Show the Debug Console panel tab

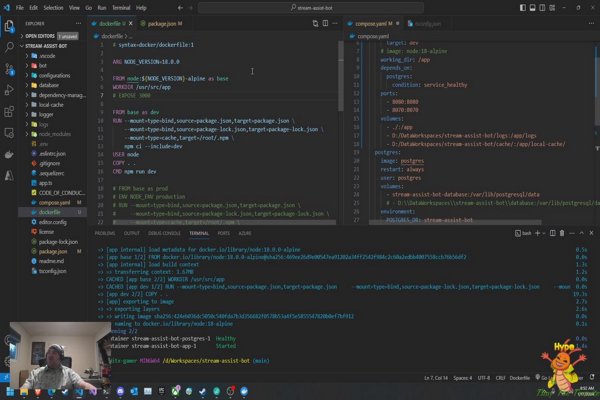164,233
